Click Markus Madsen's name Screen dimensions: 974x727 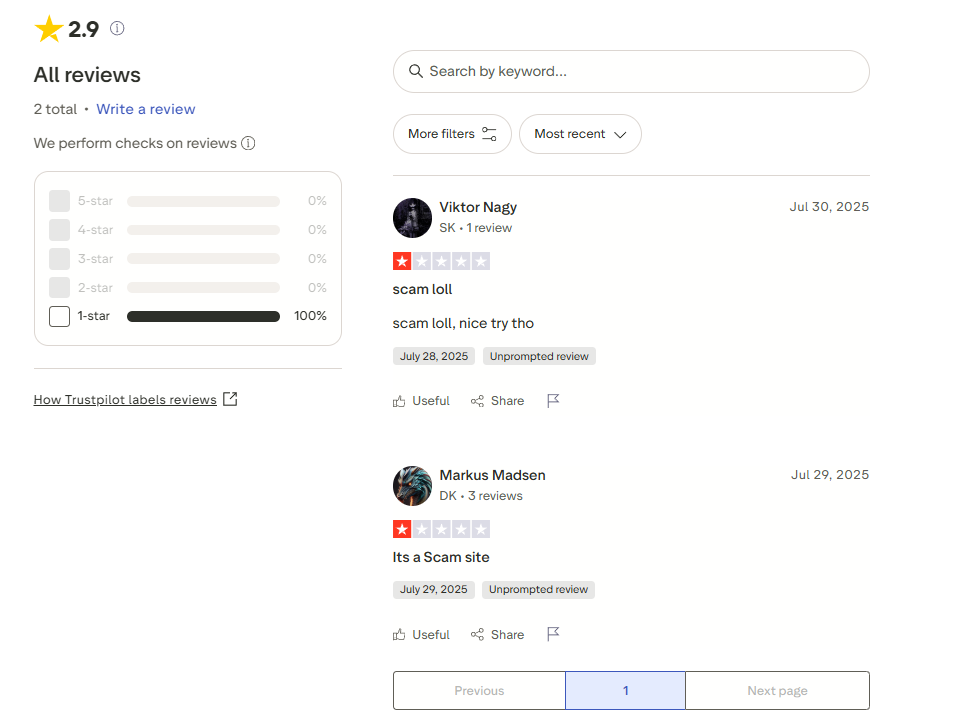493,475
